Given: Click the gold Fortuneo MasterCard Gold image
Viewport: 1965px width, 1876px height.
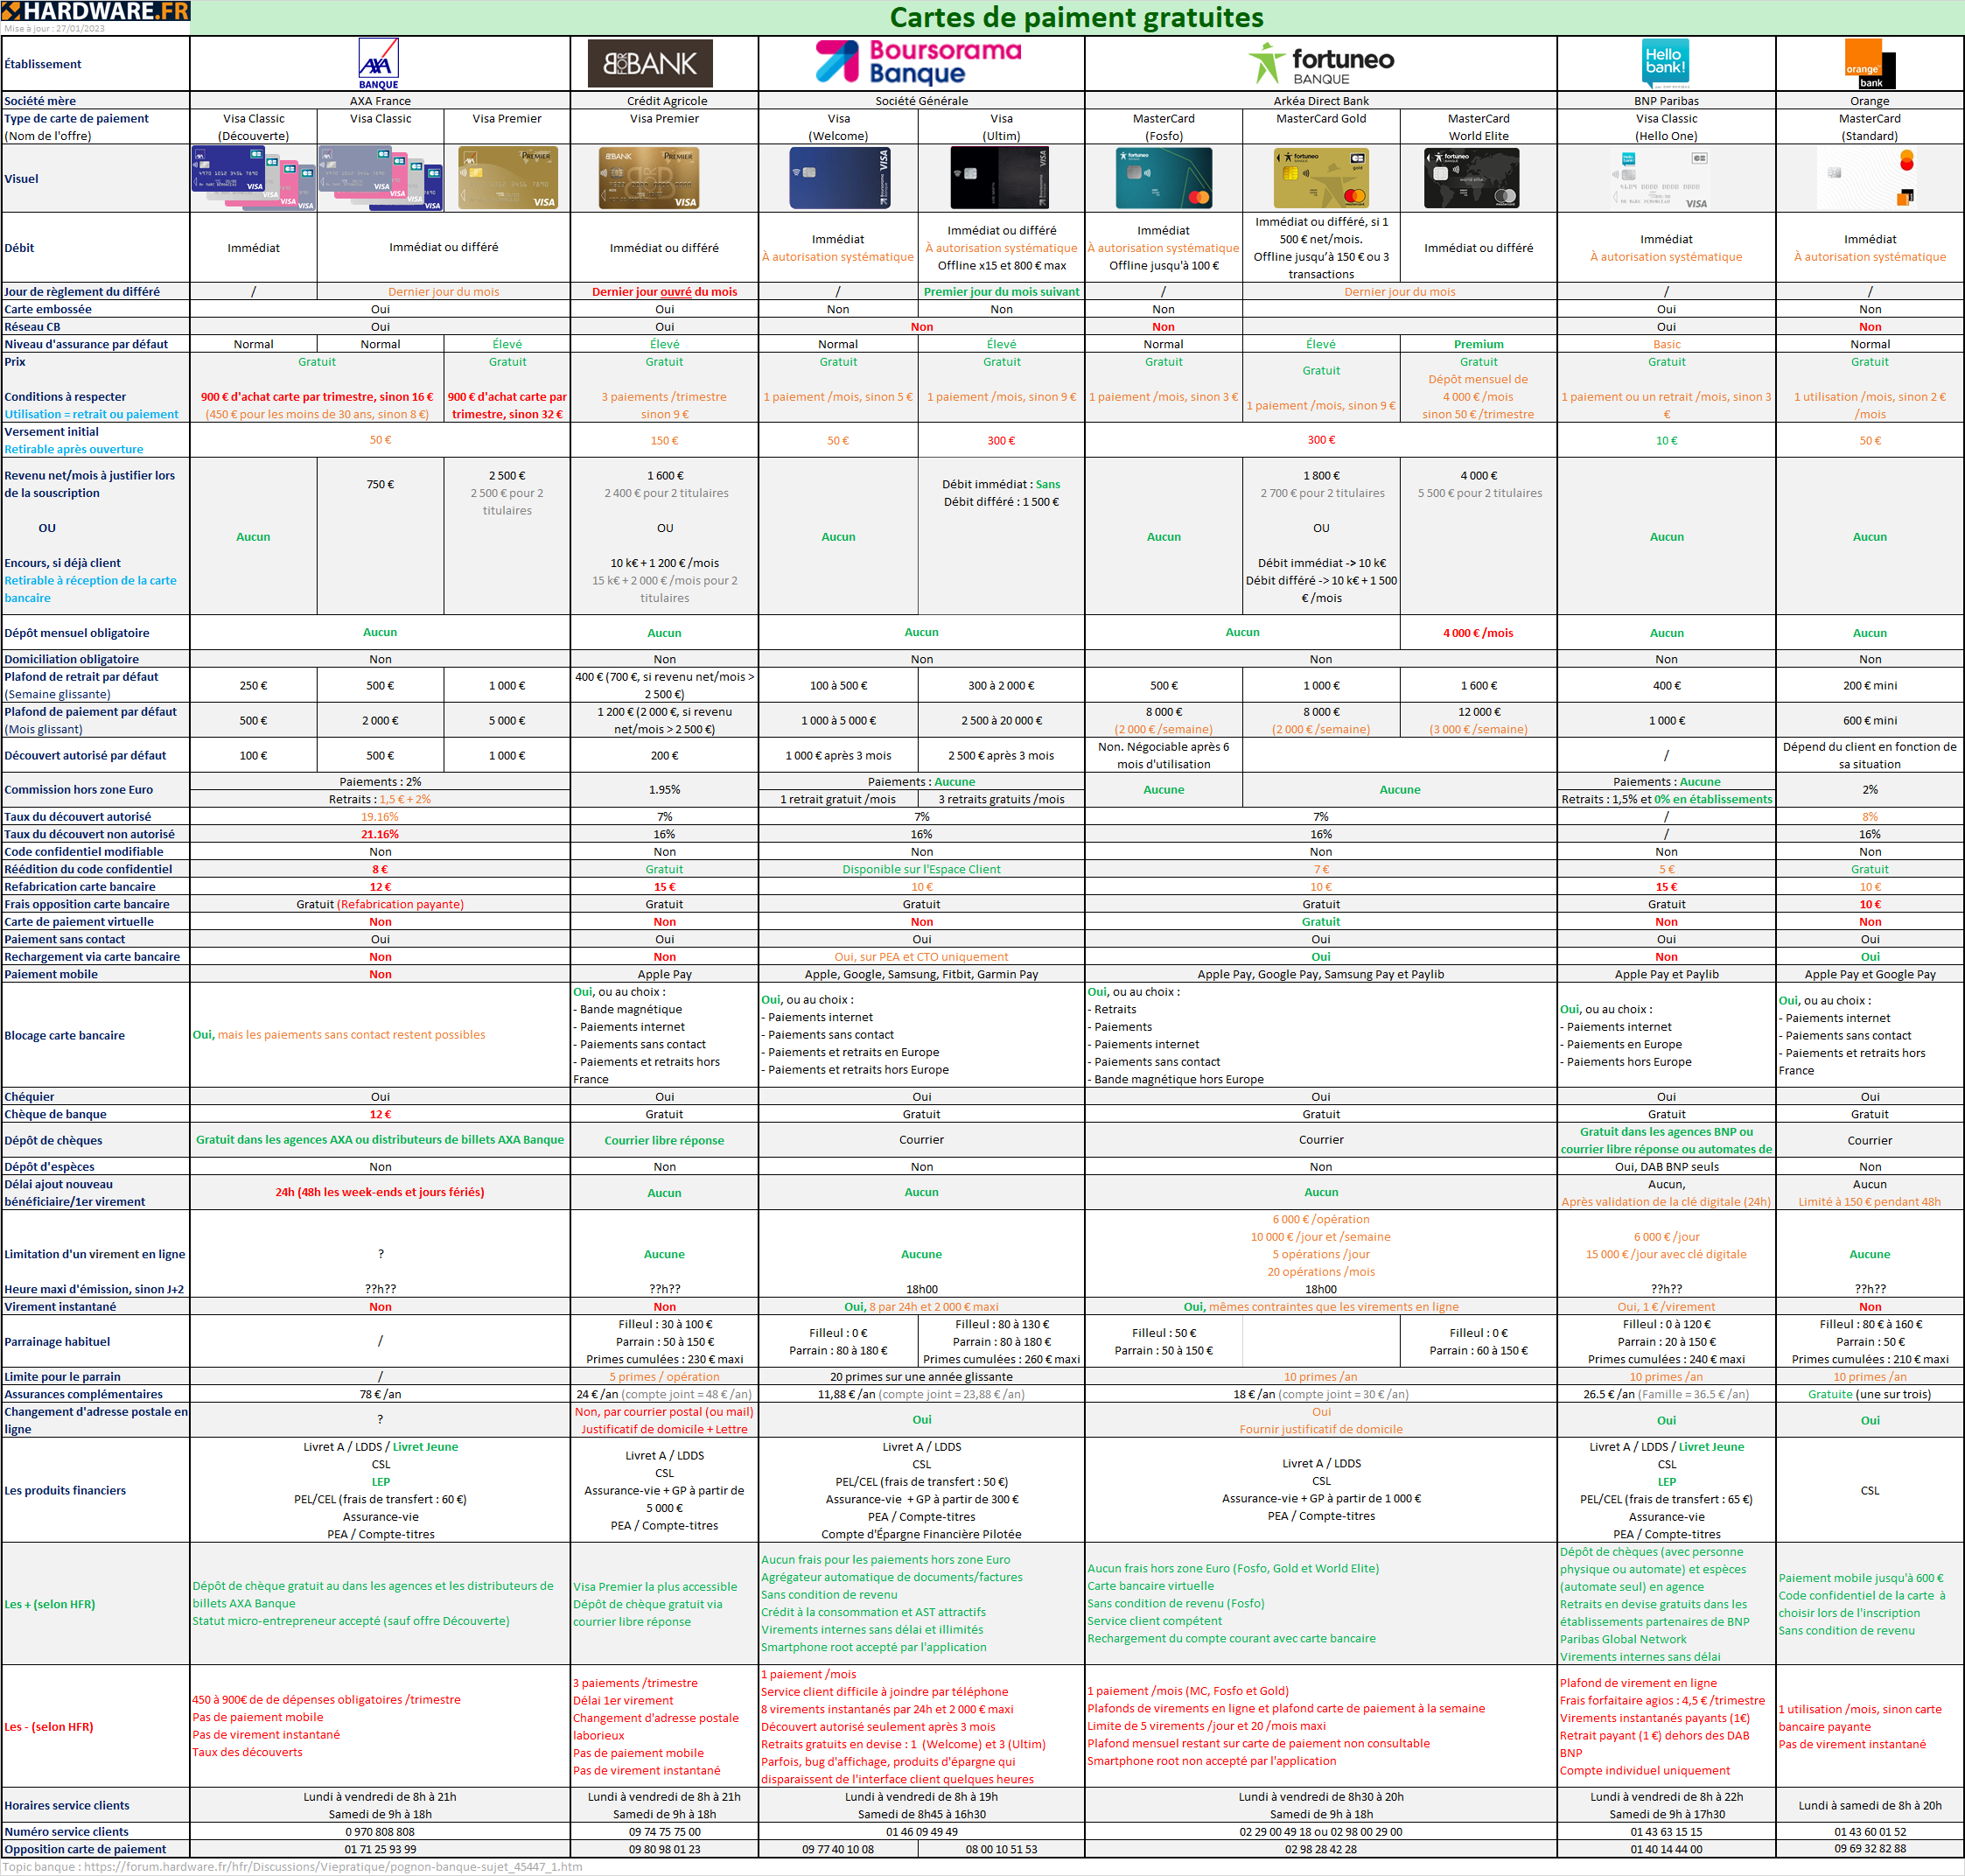Looking at the screenshot, I should point(1320,178).
